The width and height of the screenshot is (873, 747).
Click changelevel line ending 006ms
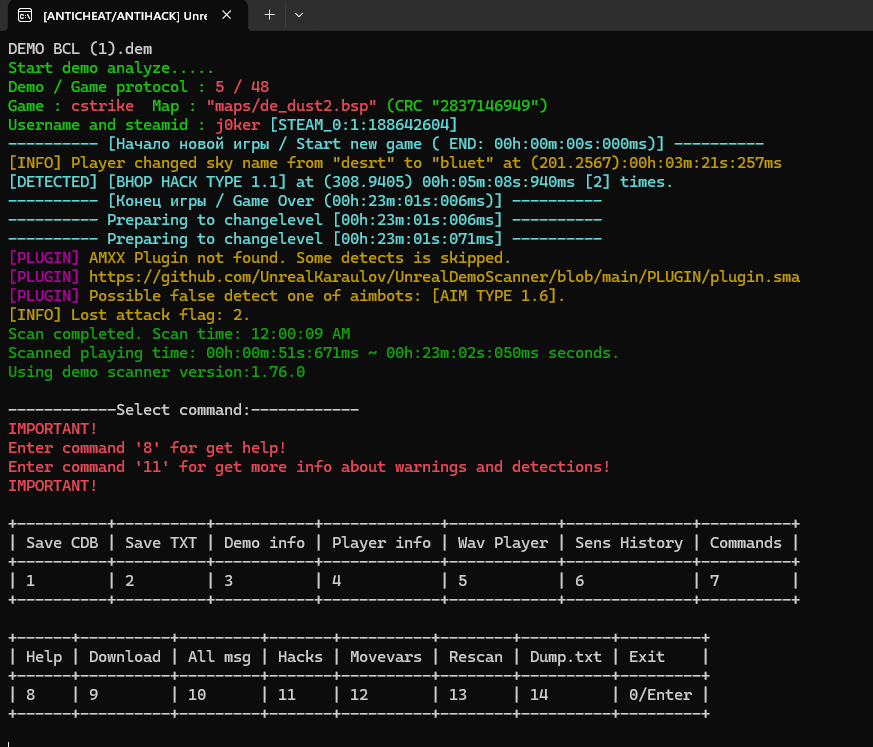(305, 219)
